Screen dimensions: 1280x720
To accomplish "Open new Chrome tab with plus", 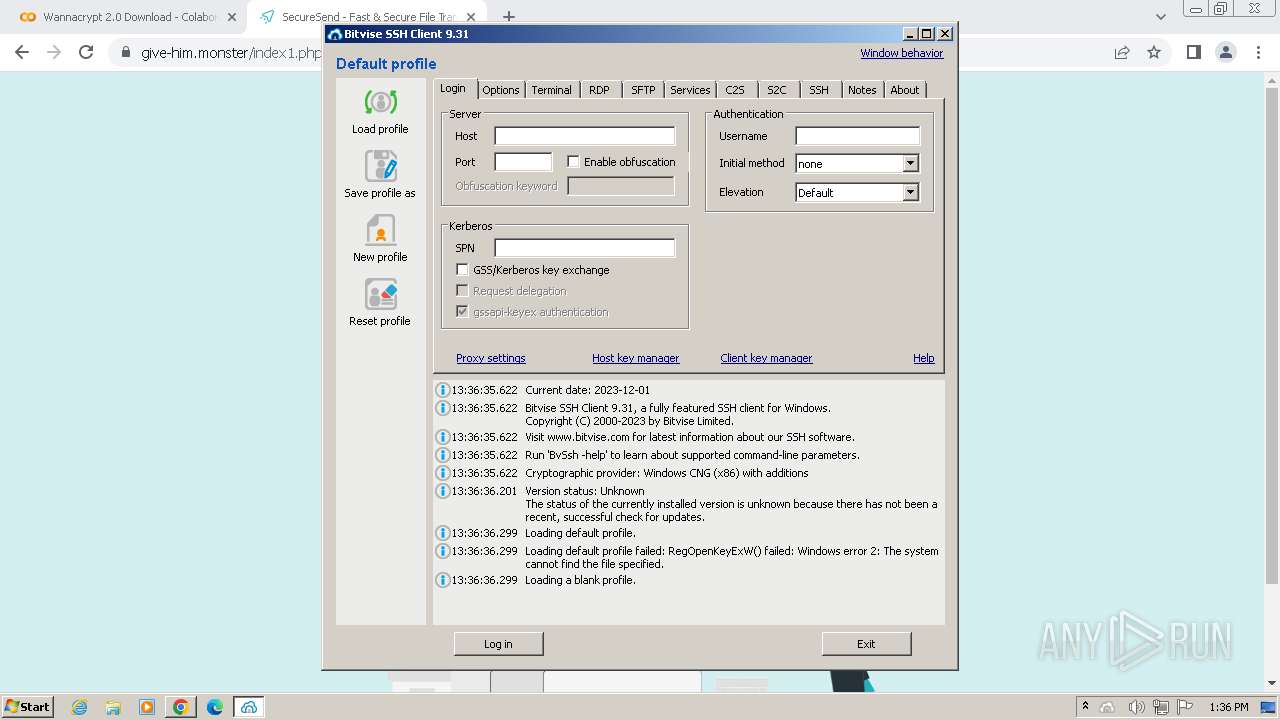I will [x=509, y=17].
